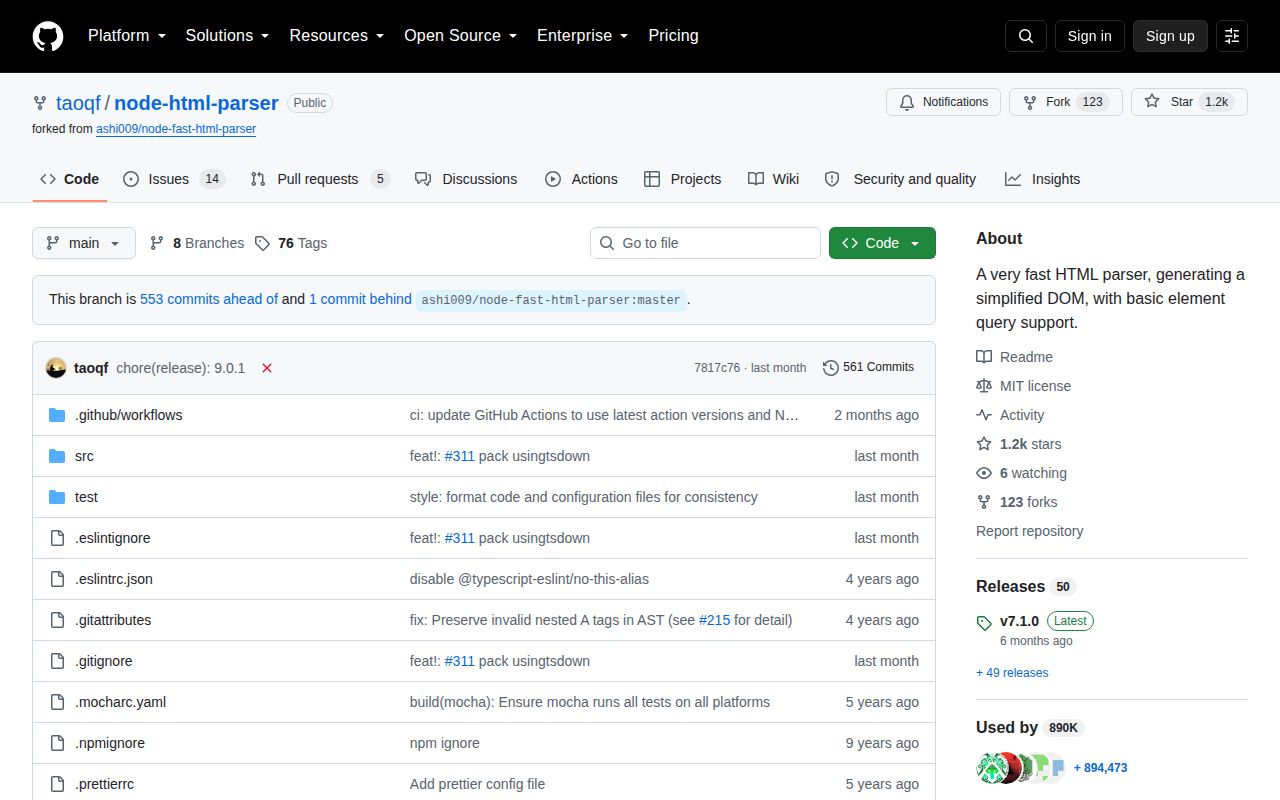Open the Actions tab
Viewport: 1280px width, 800px height.
[x=581, y=179]
